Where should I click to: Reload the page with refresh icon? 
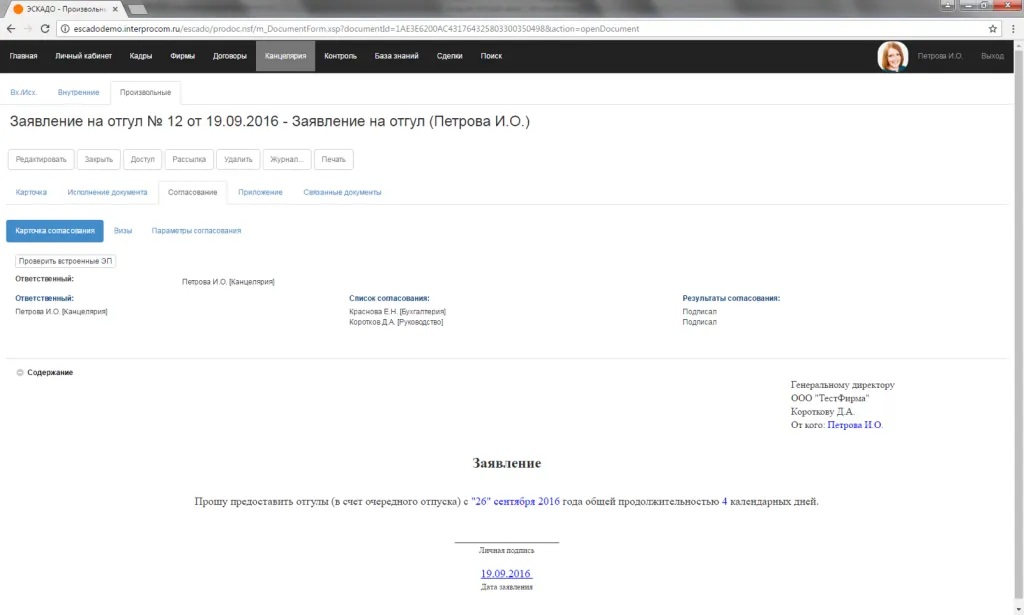pyautogui.click(x=45, y=29)
